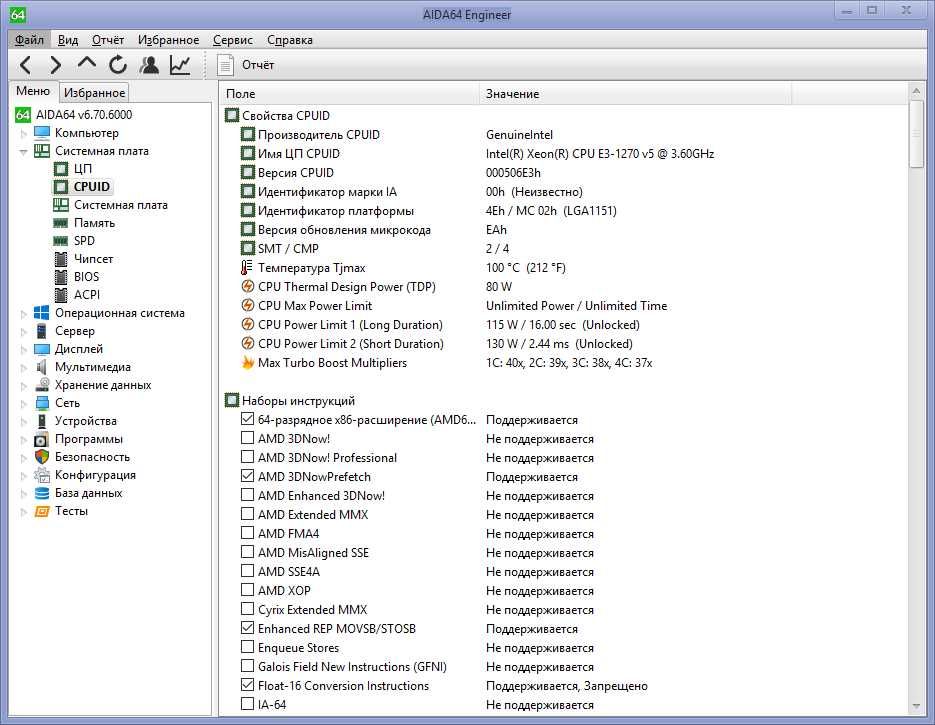Click the motherboard icon beside the top Системная плата

[x=42, y=151]
